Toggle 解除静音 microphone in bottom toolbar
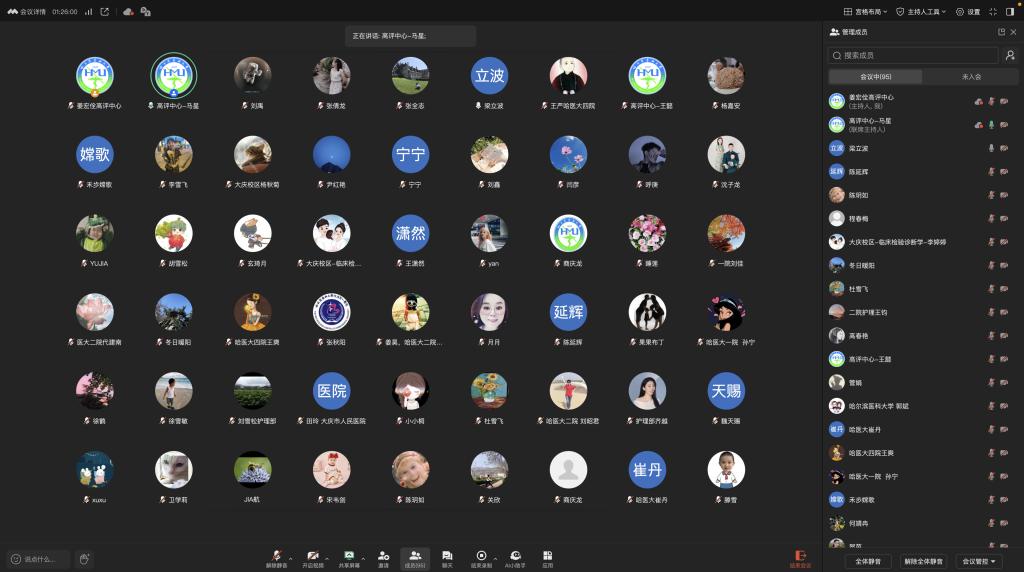The height and width of the screenshot is (572, 1024). tap(277, 555)
